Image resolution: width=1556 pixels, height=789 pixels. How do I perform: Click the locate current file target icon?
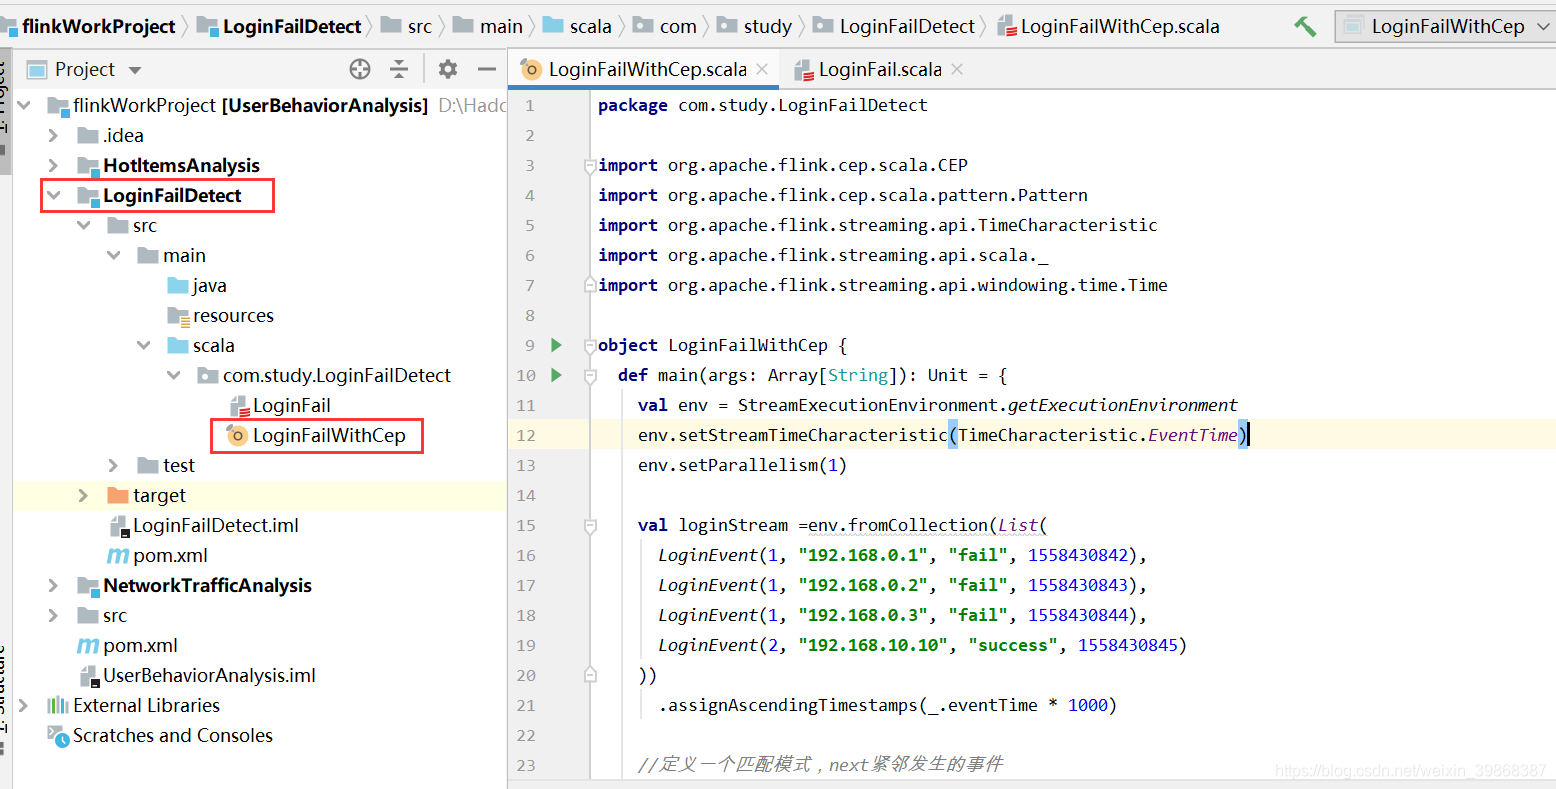[x=360, y=69]
